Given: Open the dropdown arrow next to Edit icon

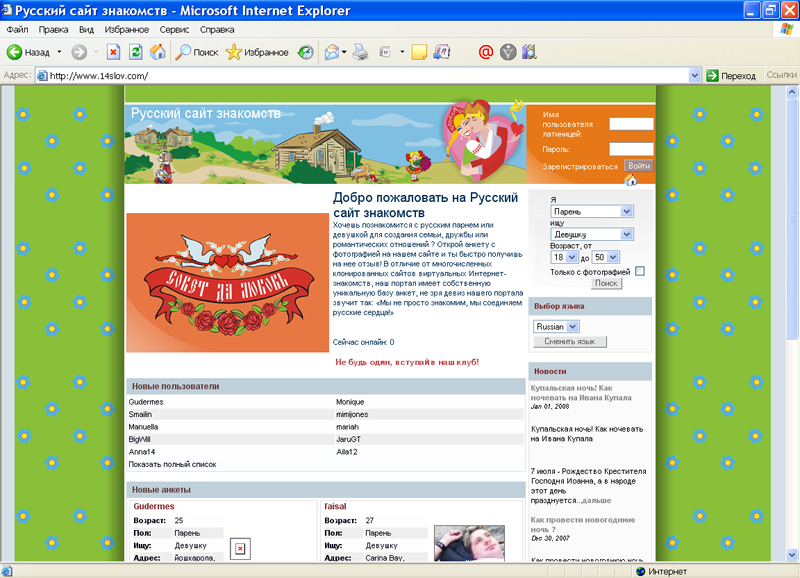Looking at the screenshot, I should pos(402,52).
